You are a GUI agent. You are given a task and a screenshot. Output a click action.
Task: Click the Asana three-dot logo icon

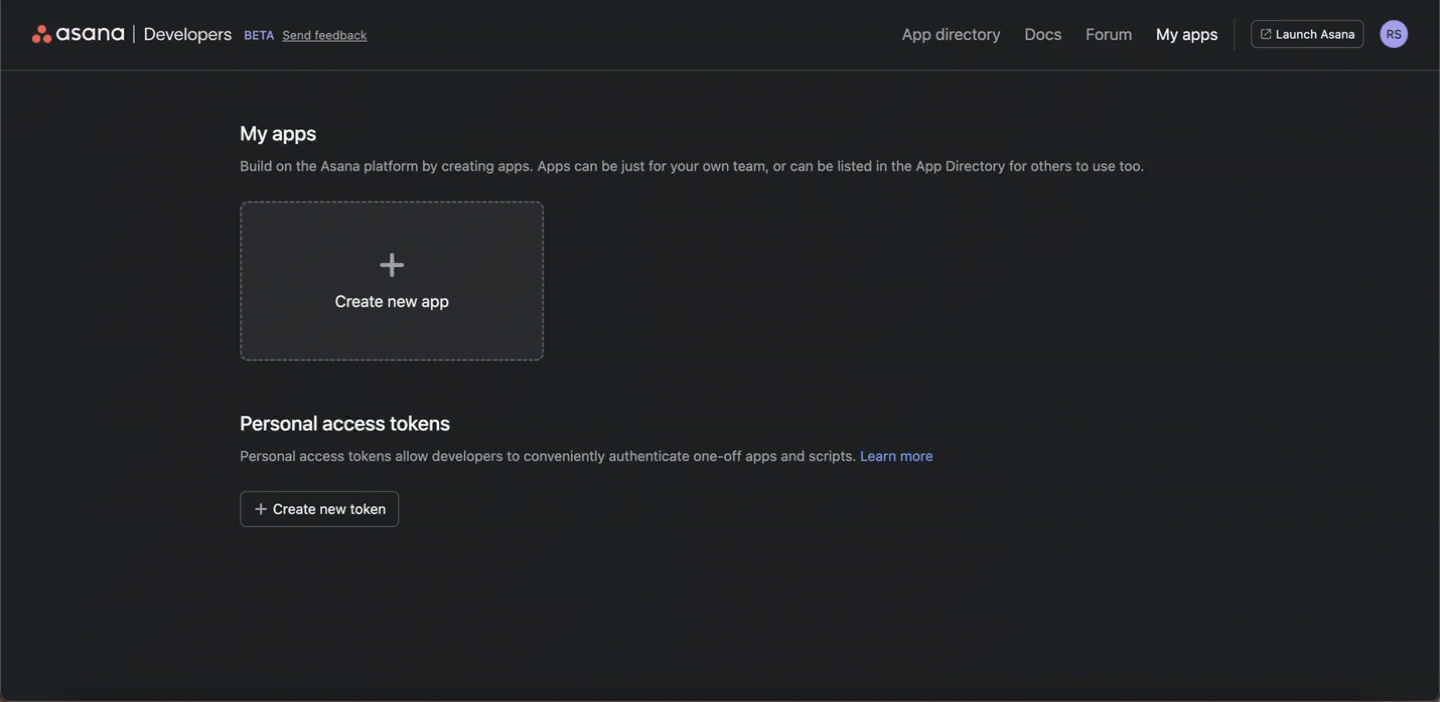tap(41, 34)
